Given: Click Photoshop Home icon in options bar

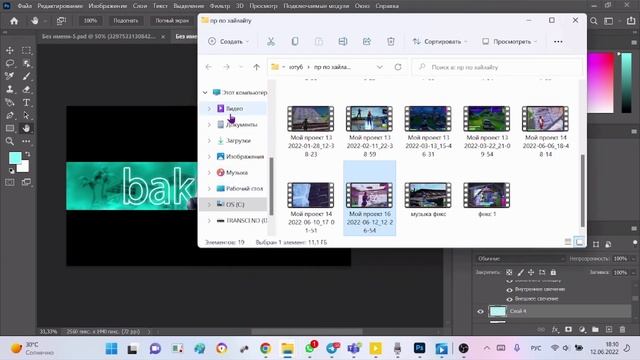Looking at the screenshot, I should point(14,21).
